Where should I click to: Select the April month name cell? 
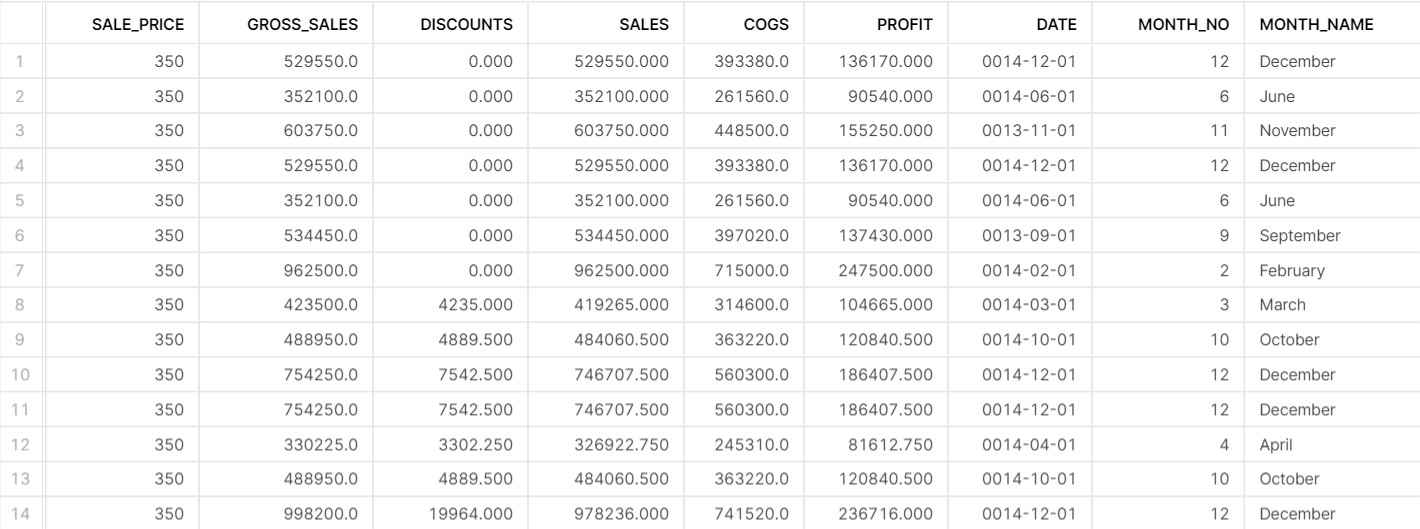(x=1276, y=444)
